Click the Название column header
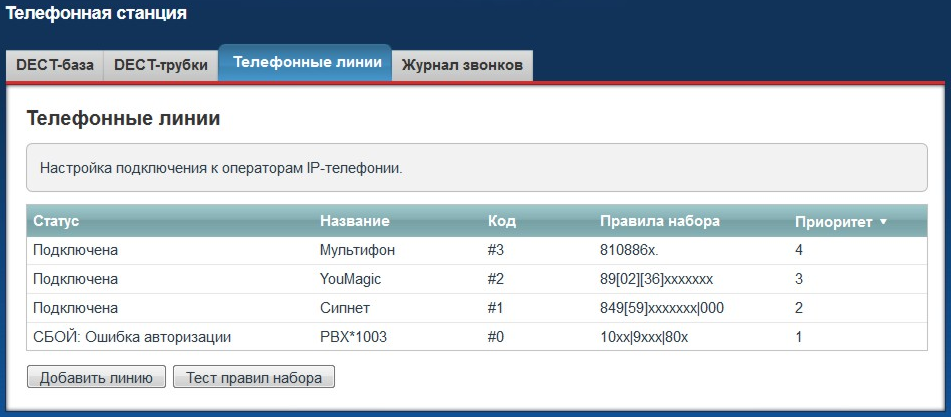The width and height of the screenshot is (951, 417). coord(354,220)
